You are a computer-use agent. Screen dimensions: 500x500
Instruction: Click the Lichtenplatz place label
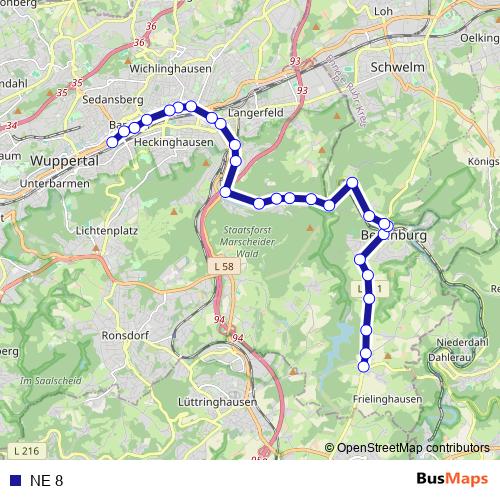click(107, 231)
